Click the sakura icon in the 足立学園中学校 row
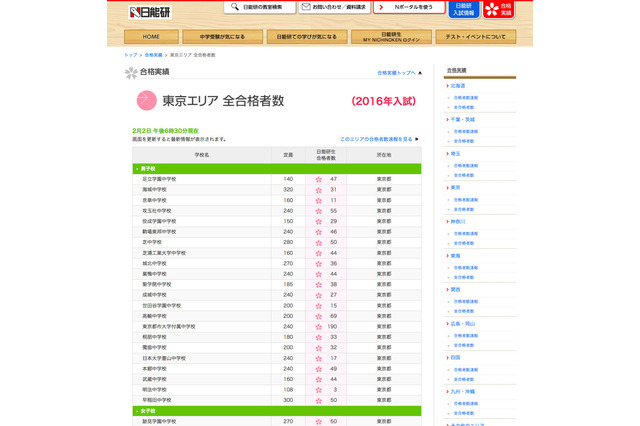 click(x=319, y=180)
